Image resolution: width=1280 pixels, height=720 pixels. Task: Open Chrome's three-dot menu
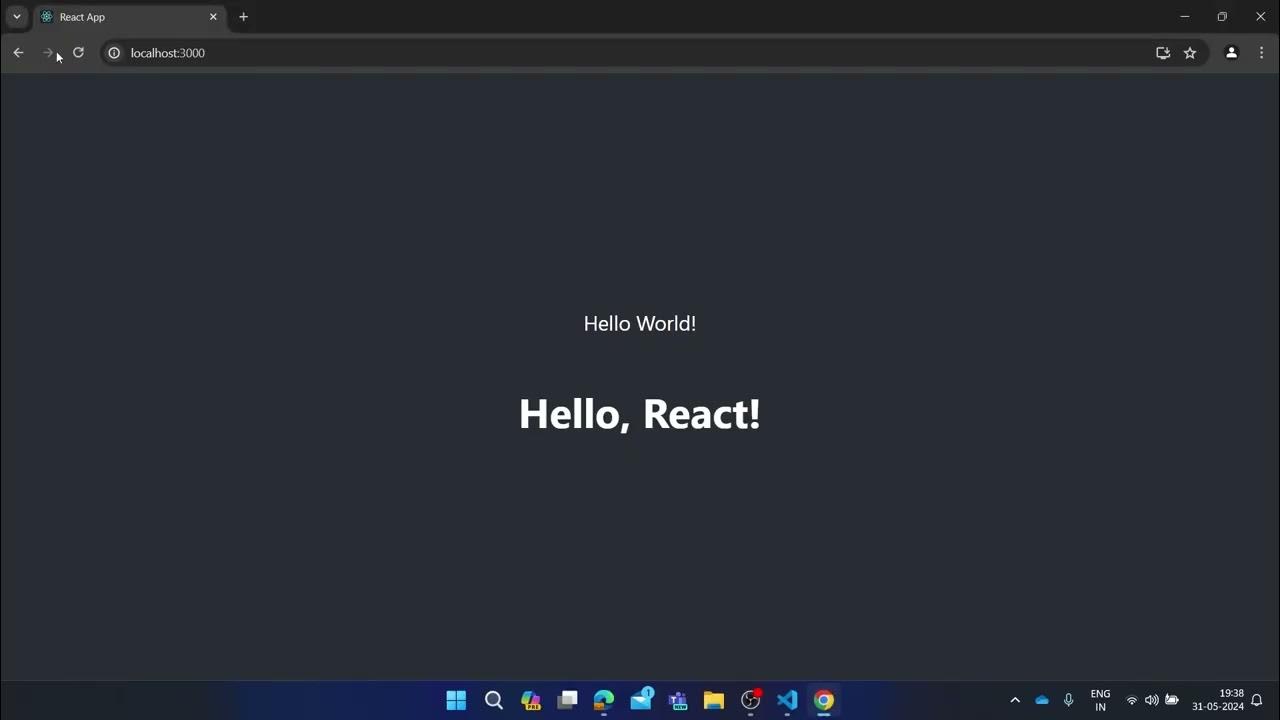1260,53
